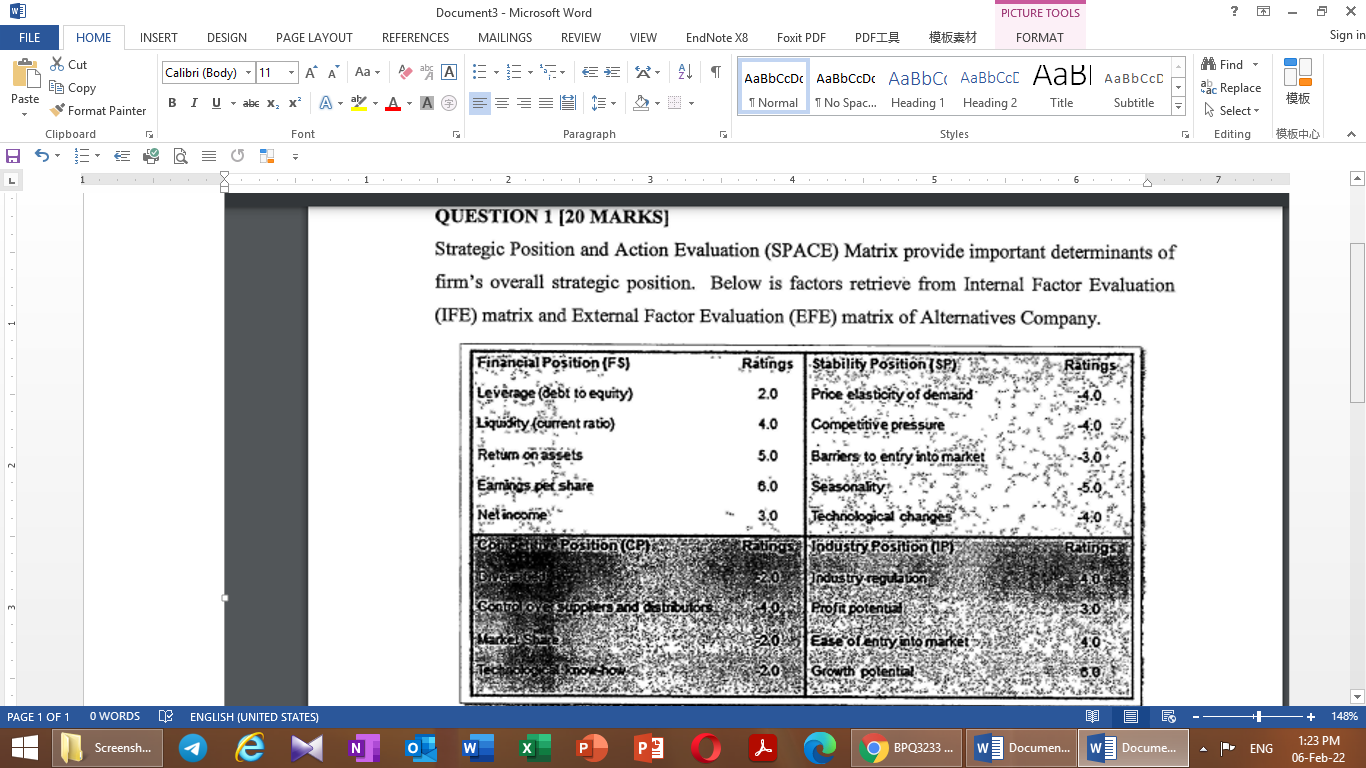Align paragraph to the right
Viewport: 1366px width, 768px height.
click(524, 103)
